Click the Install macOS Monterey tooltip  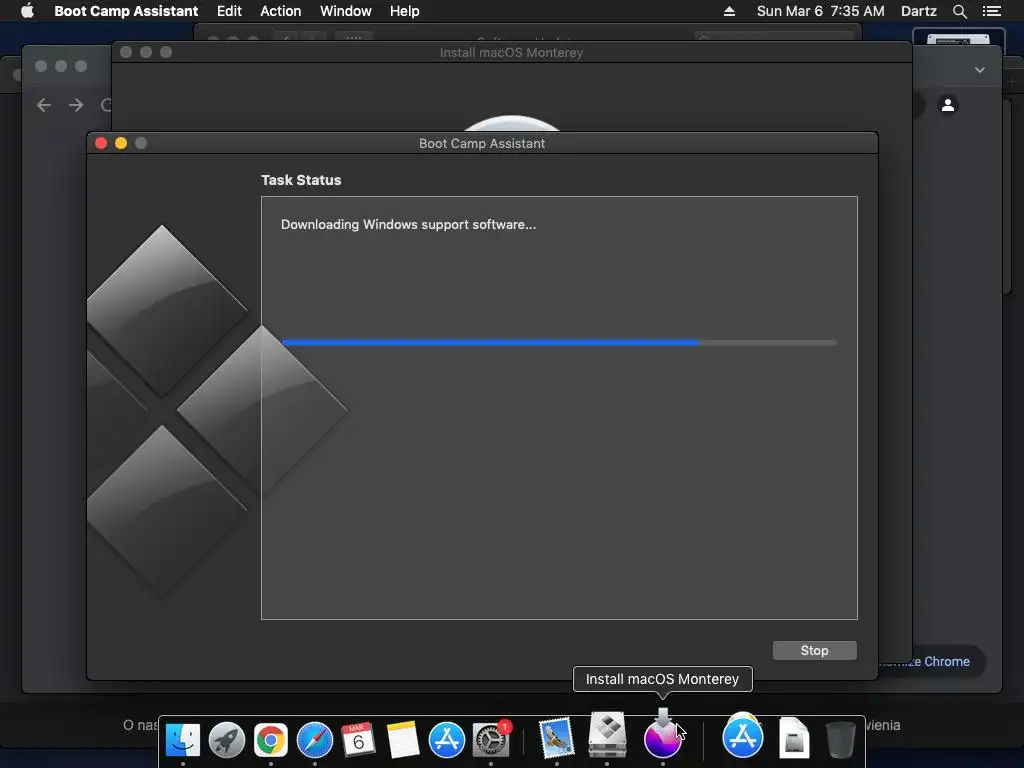(662, 679)
